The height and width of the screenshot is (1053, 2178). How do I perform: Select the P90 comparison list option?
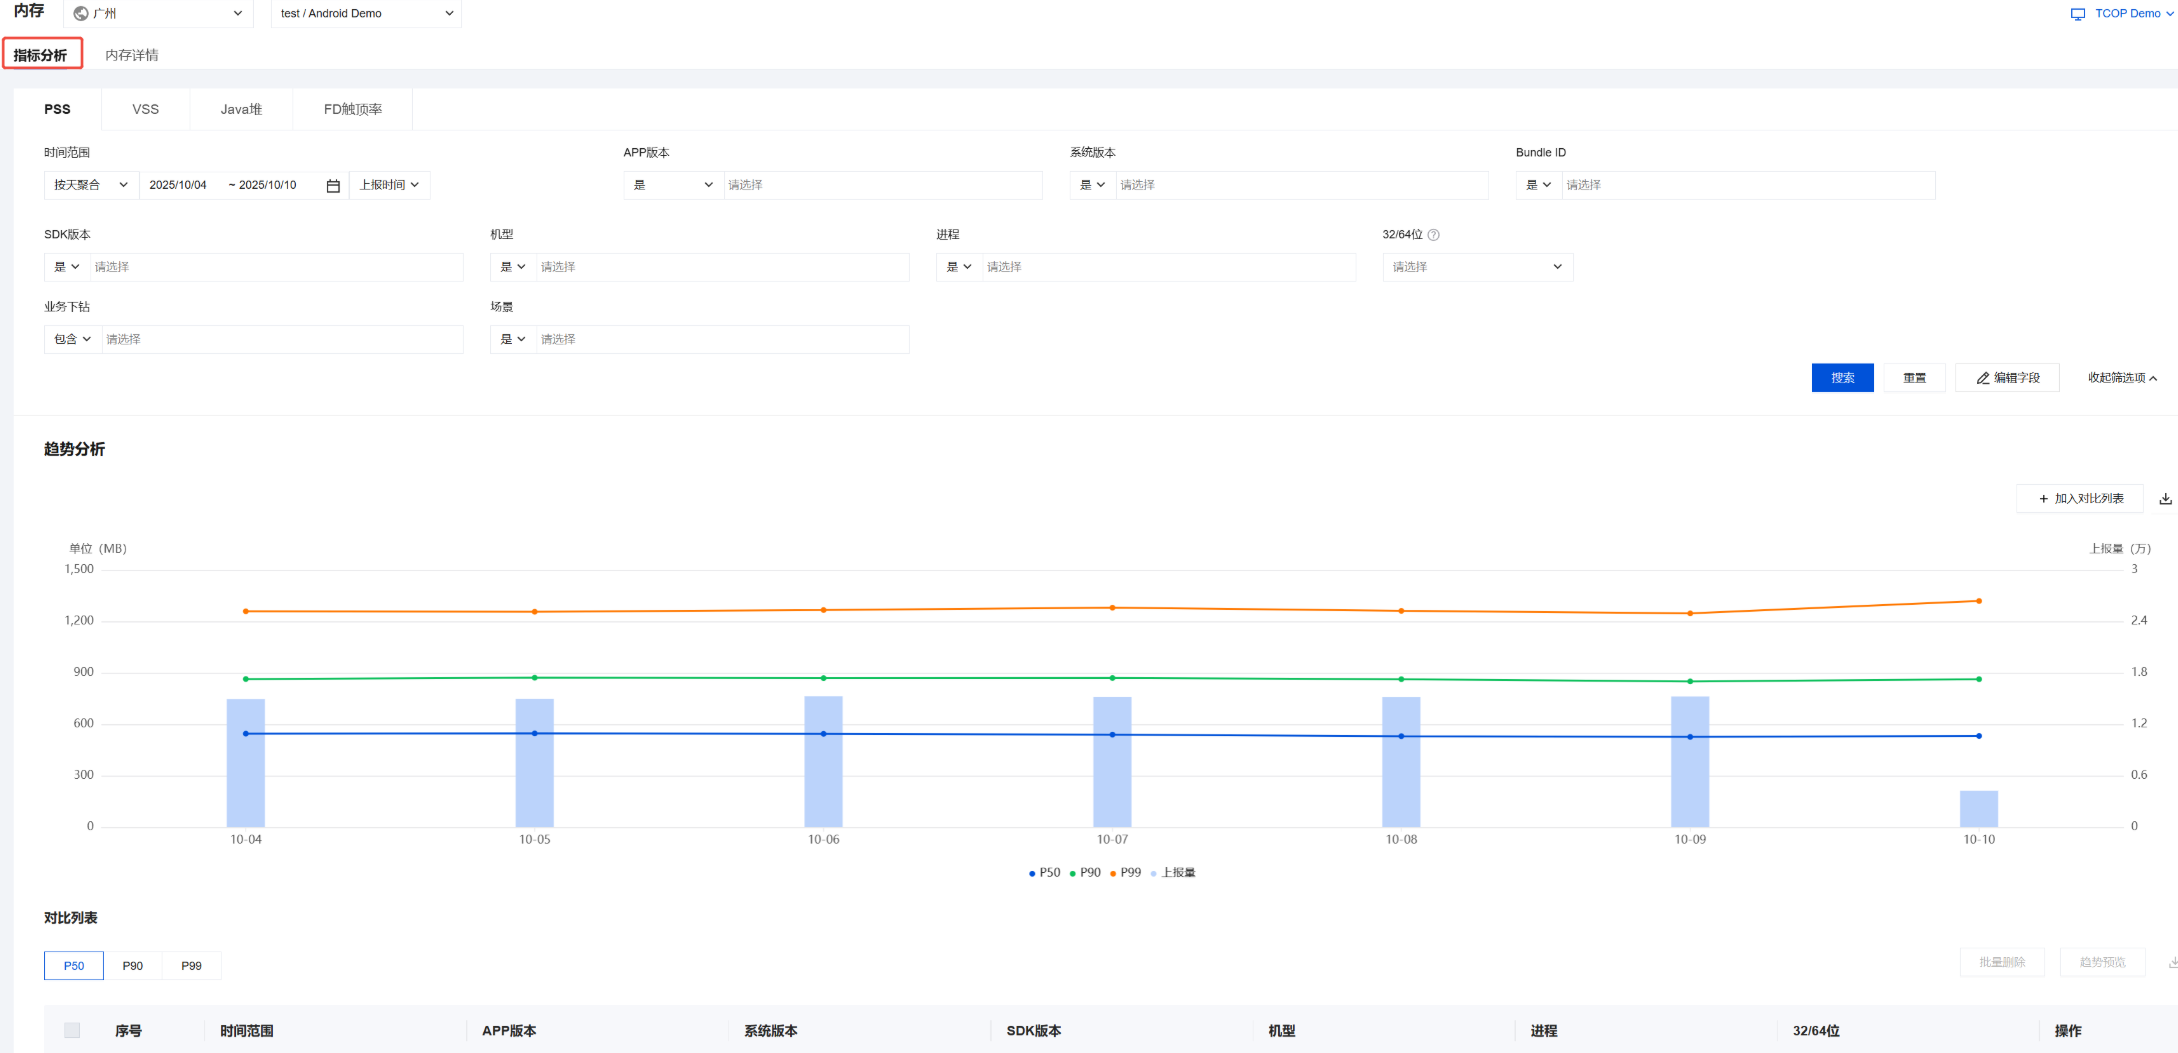point(133,966)
